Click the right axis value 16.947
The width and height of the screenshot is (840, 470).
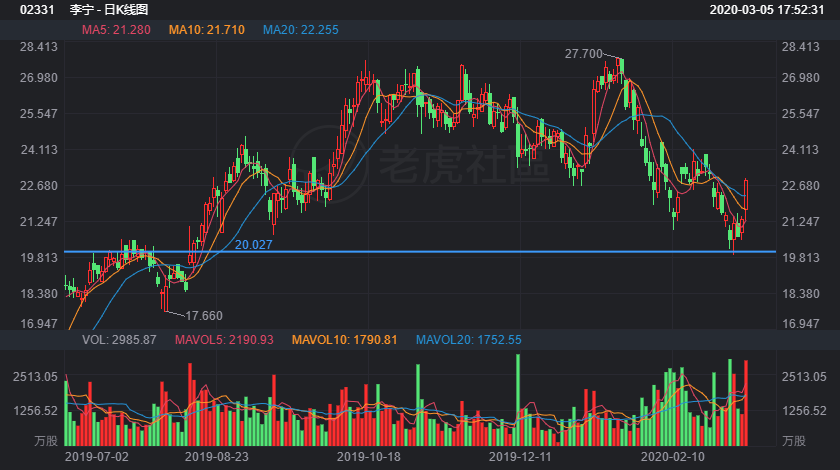800,323
